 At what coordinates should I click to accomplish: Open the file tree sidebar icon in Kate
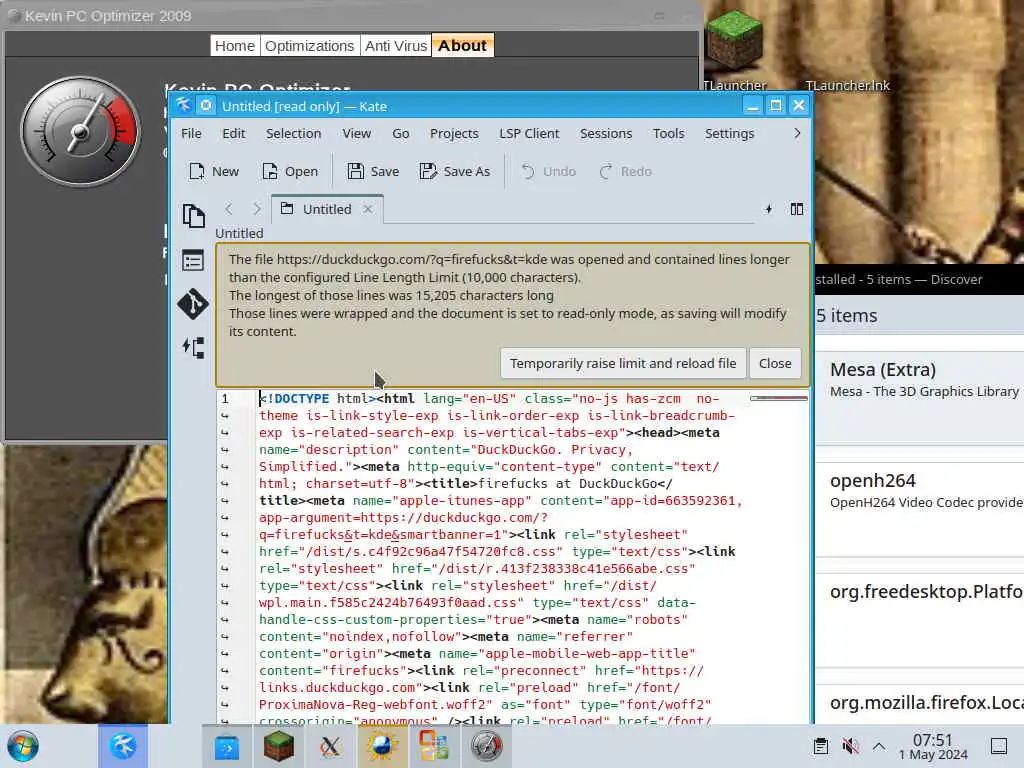(x=193, y=347)
